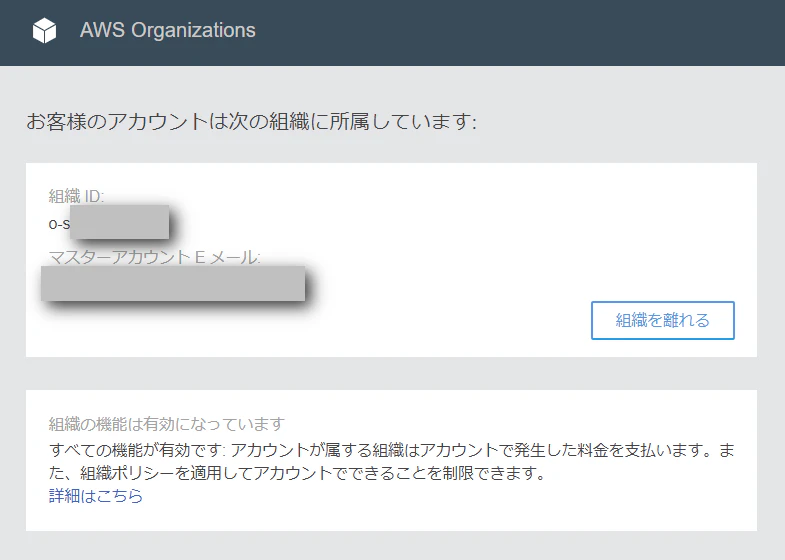Click the 組織の機能は有効になっています heading
This screenshot has width=785, height=560.
pyautogui.click(x=167, y=424)
